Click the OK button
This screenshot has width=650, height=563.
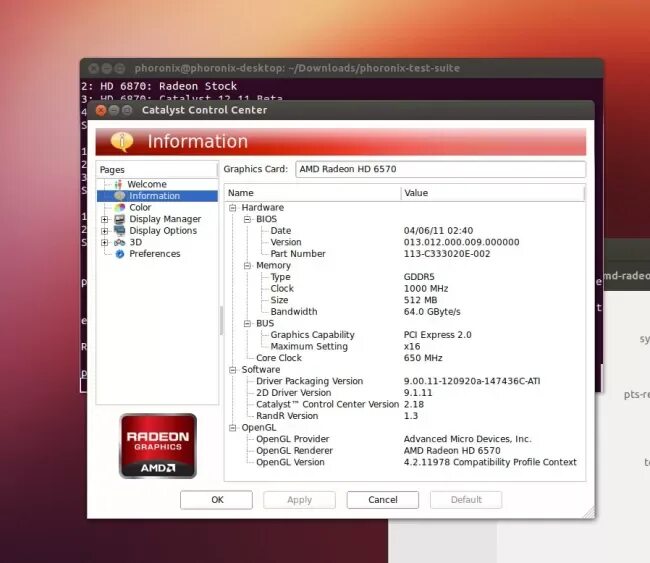(216, 500)
